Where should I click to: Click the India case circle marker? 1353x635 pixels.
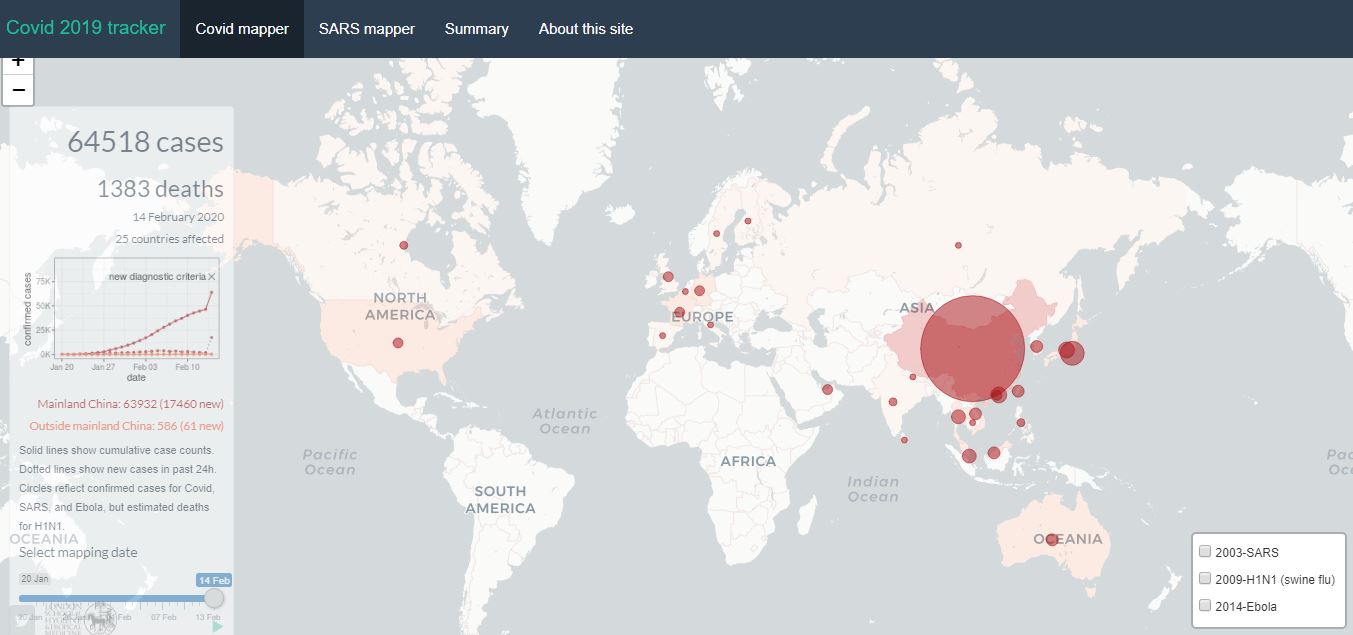(893, 402)
